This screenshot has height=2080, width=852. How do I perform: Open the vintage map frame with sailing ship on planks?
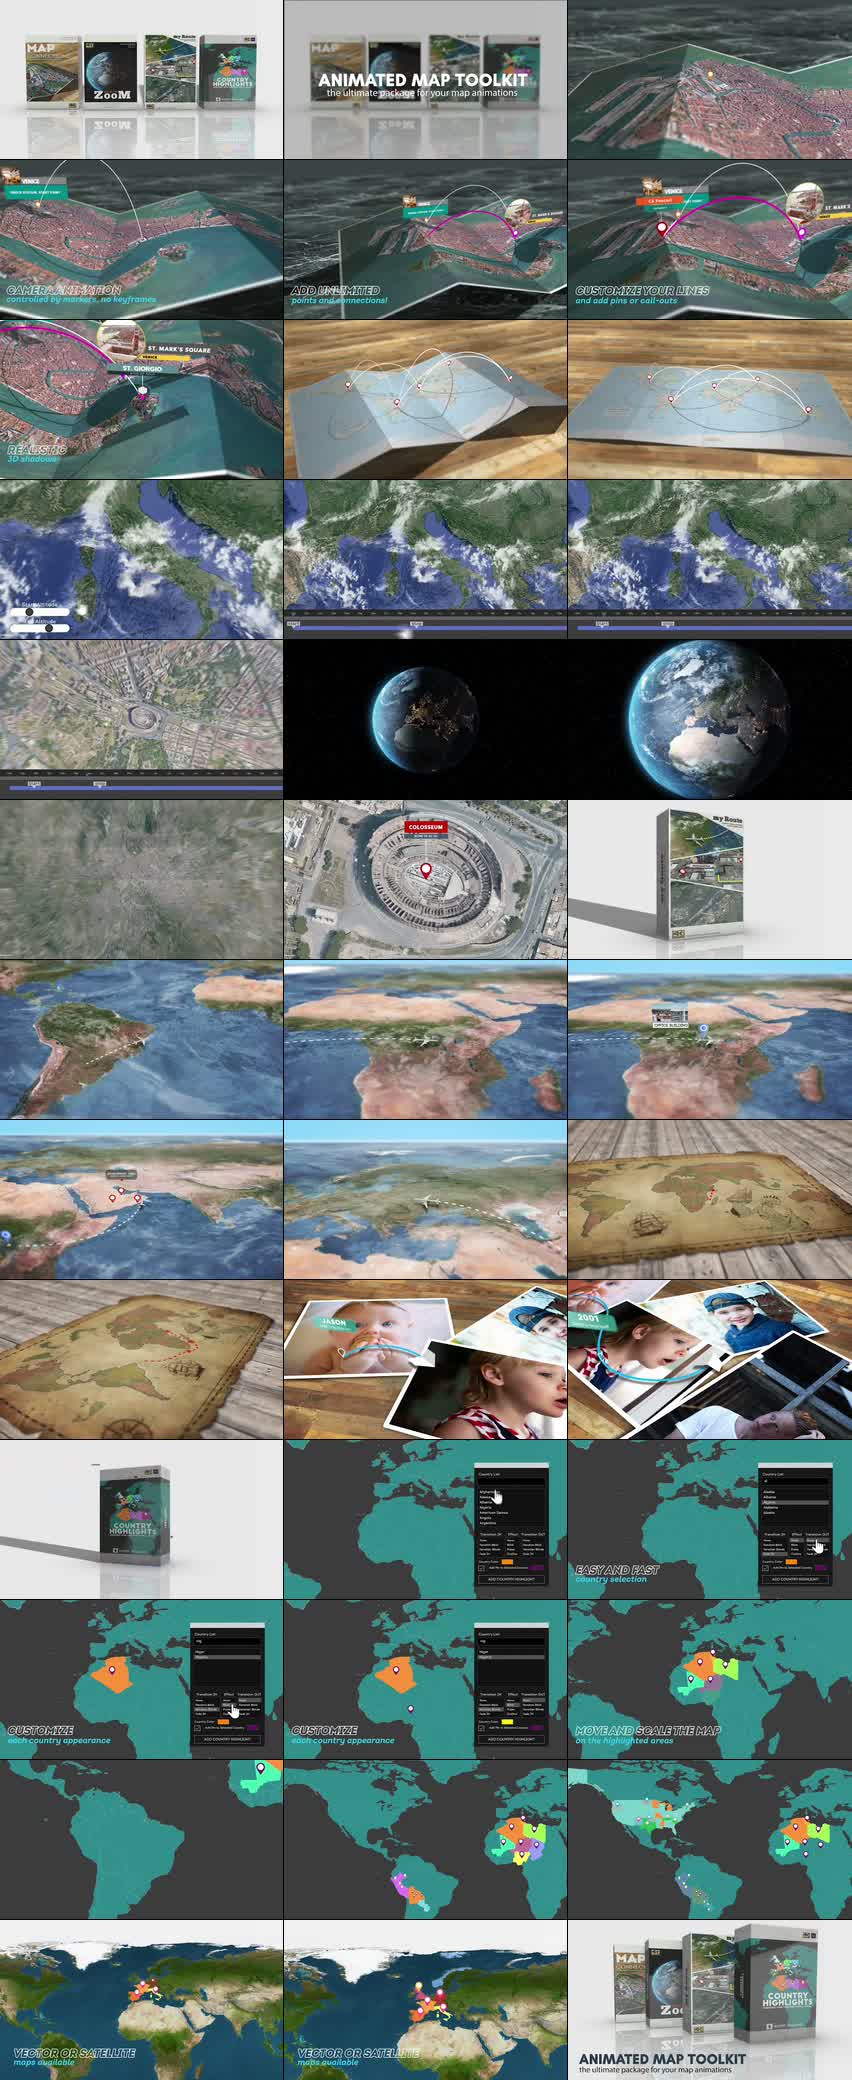710,1200
